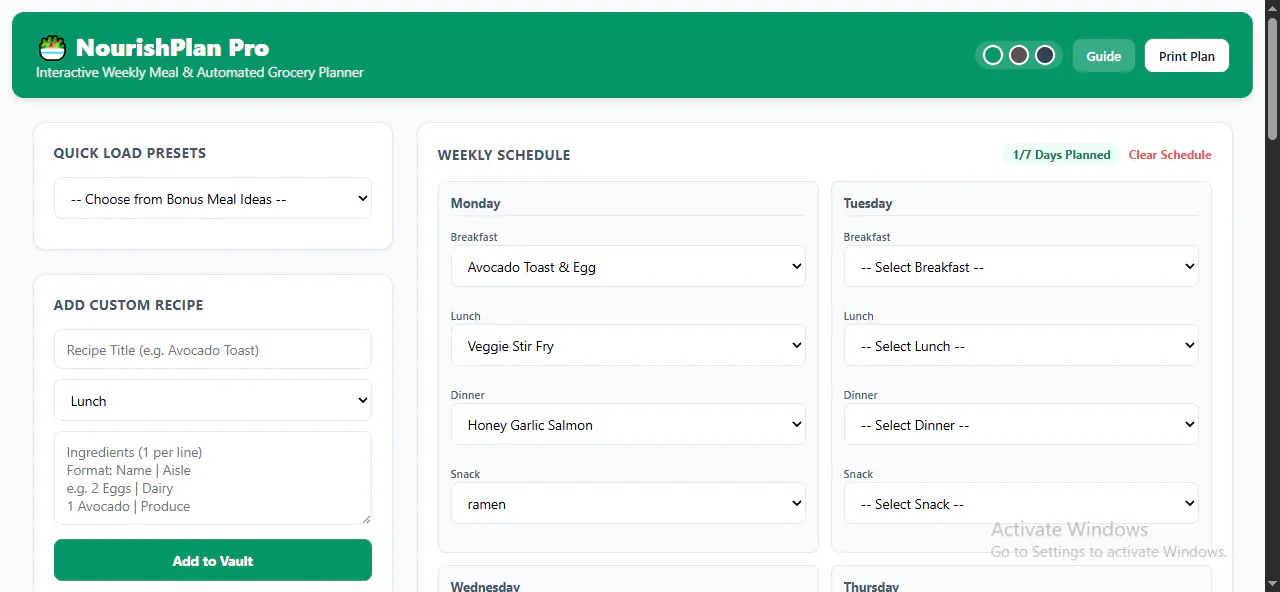Open the Tuesday Select Snack dropdown
Viewport: 1280px width, 592px height.
click(x=1021, y=504)
